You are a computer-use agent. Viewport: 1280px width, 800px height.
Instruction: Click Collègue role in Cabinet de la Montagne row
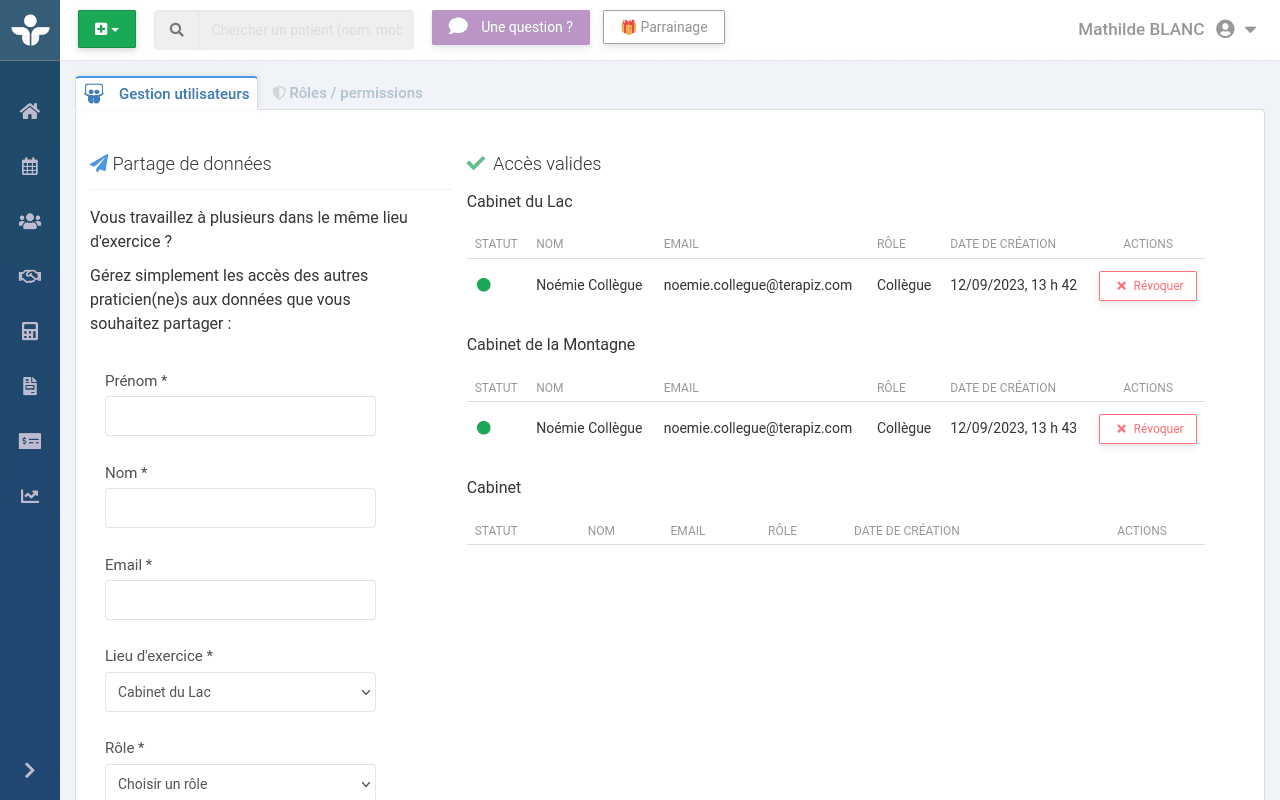coord(904,428)
